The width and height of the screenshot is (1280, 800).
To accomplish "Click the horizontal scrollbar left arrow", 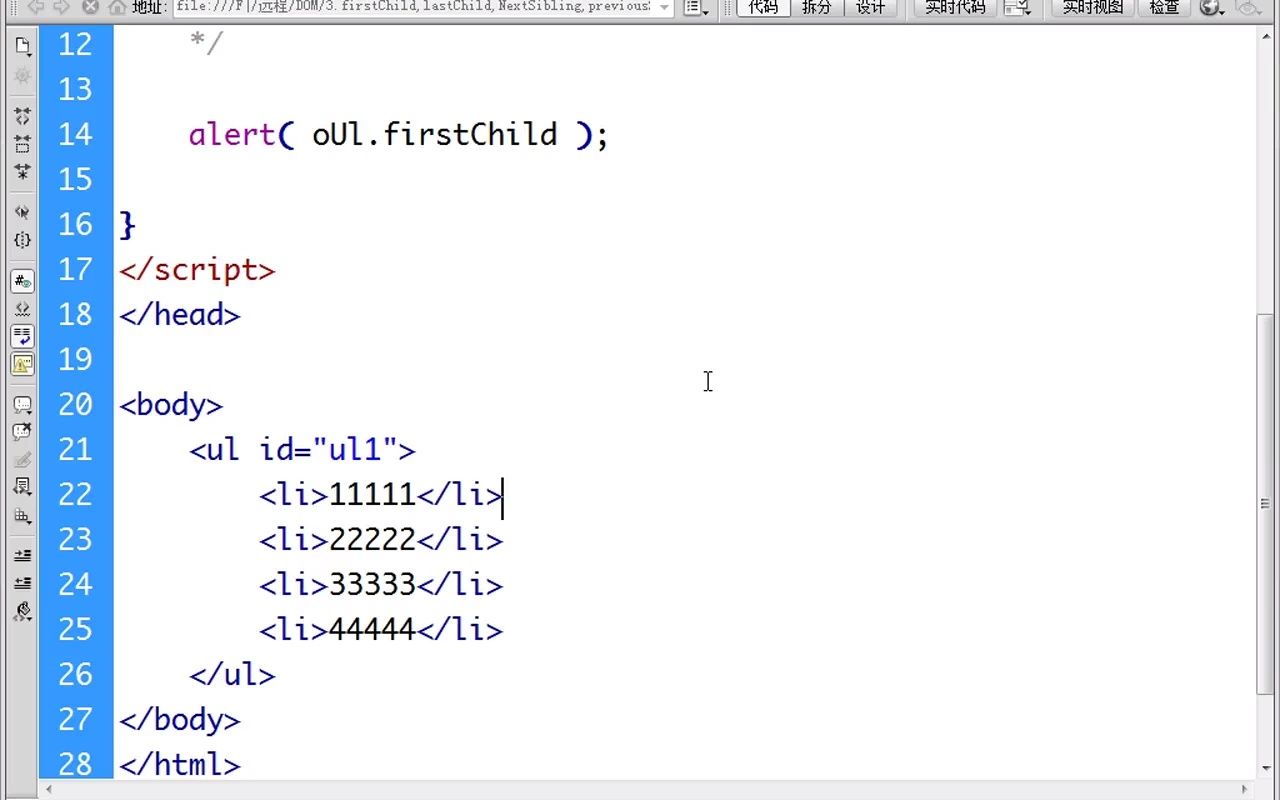I will 48,789.
